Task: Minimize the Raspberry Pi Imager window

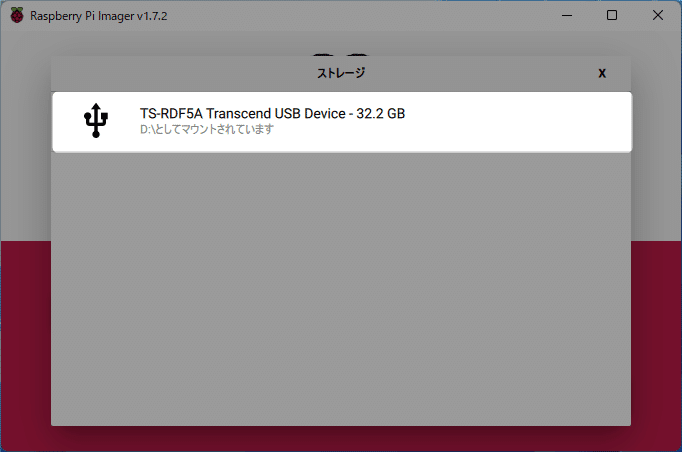Action: point(567,15)
